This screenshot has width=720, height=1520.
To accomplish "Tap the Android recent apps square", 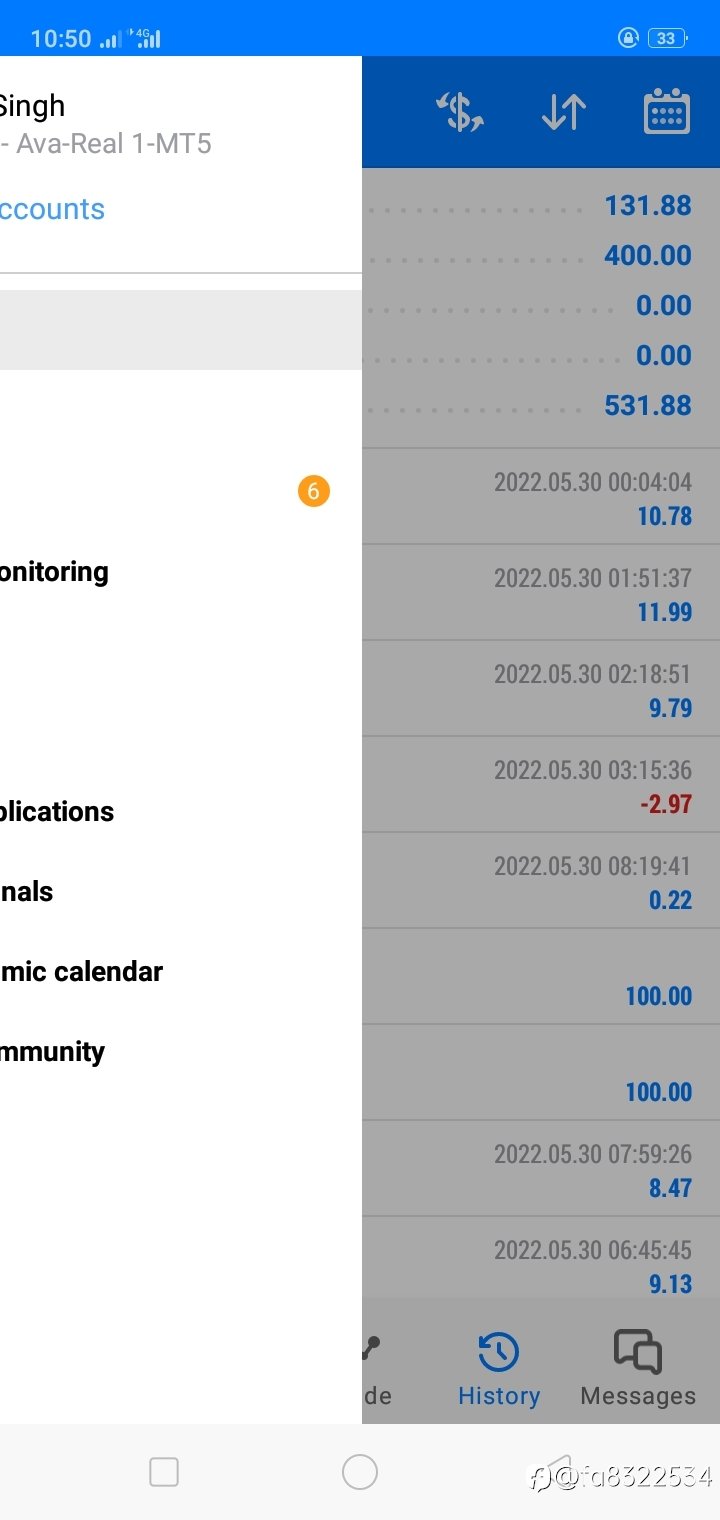I will pyautogui.click(x=164, y=1472).
